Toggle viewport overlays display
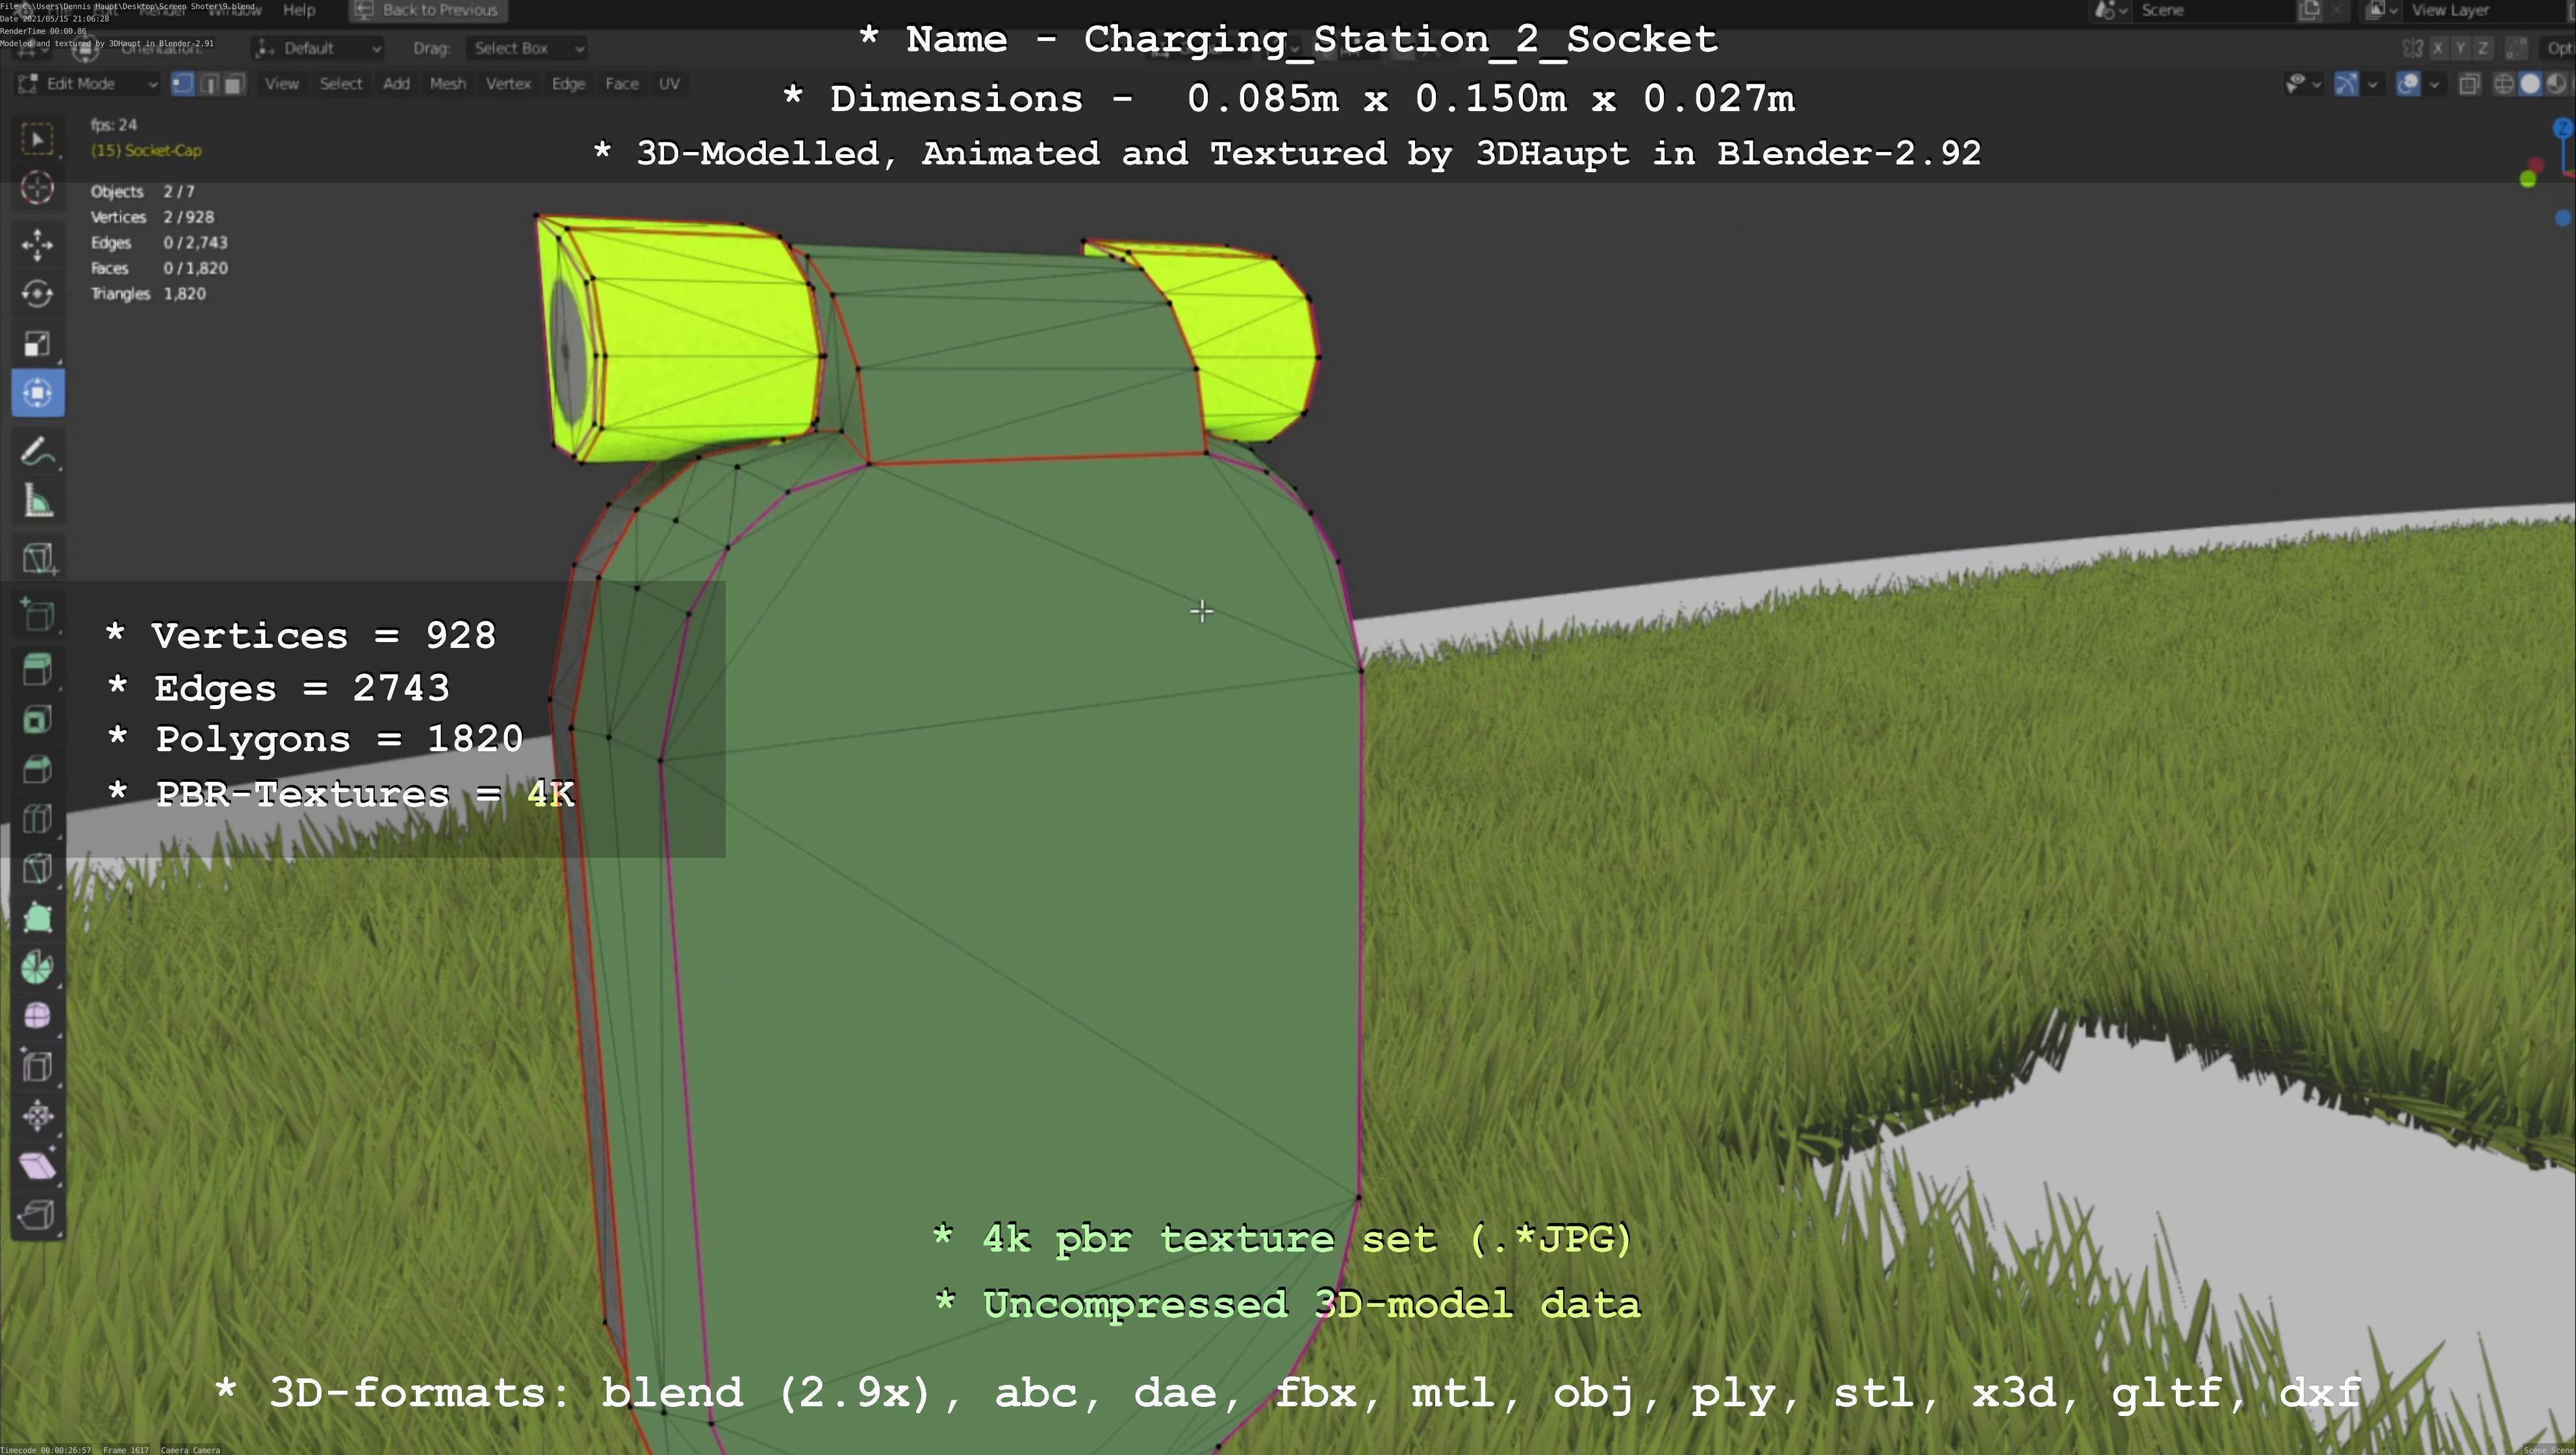The image size is (2576, 1455). 2409,84
